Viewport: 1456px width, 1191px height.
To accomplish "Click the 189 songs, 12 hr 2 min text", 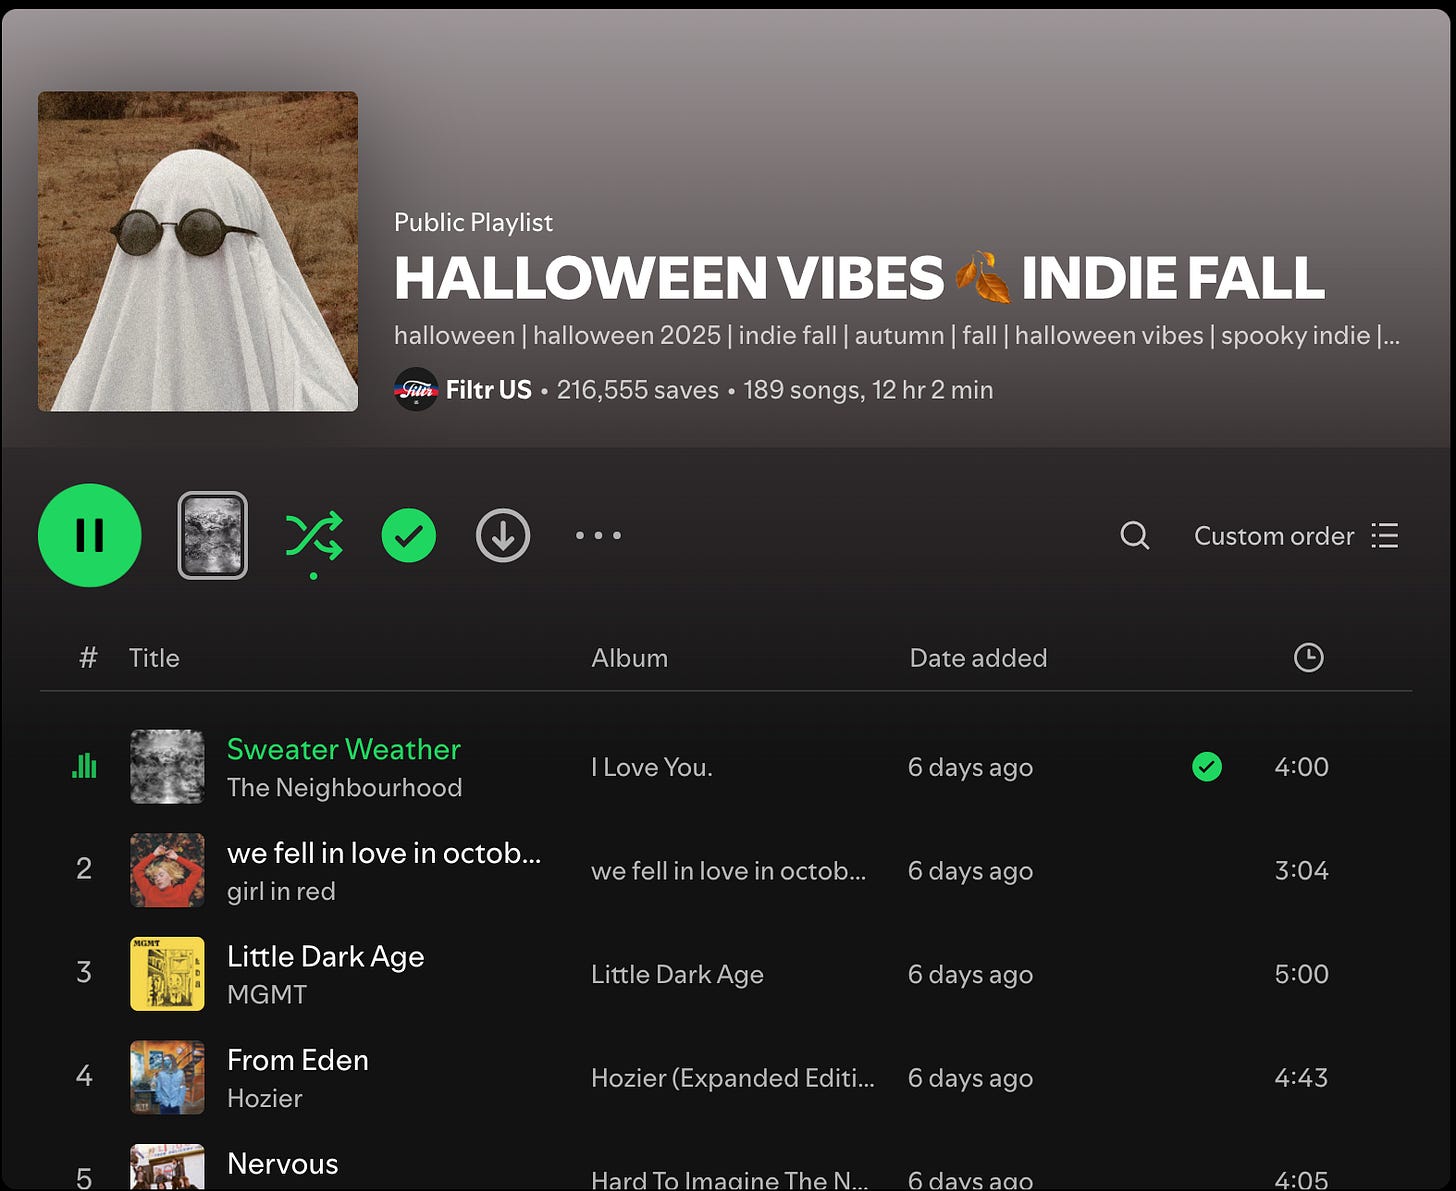I will pos(868,390).
